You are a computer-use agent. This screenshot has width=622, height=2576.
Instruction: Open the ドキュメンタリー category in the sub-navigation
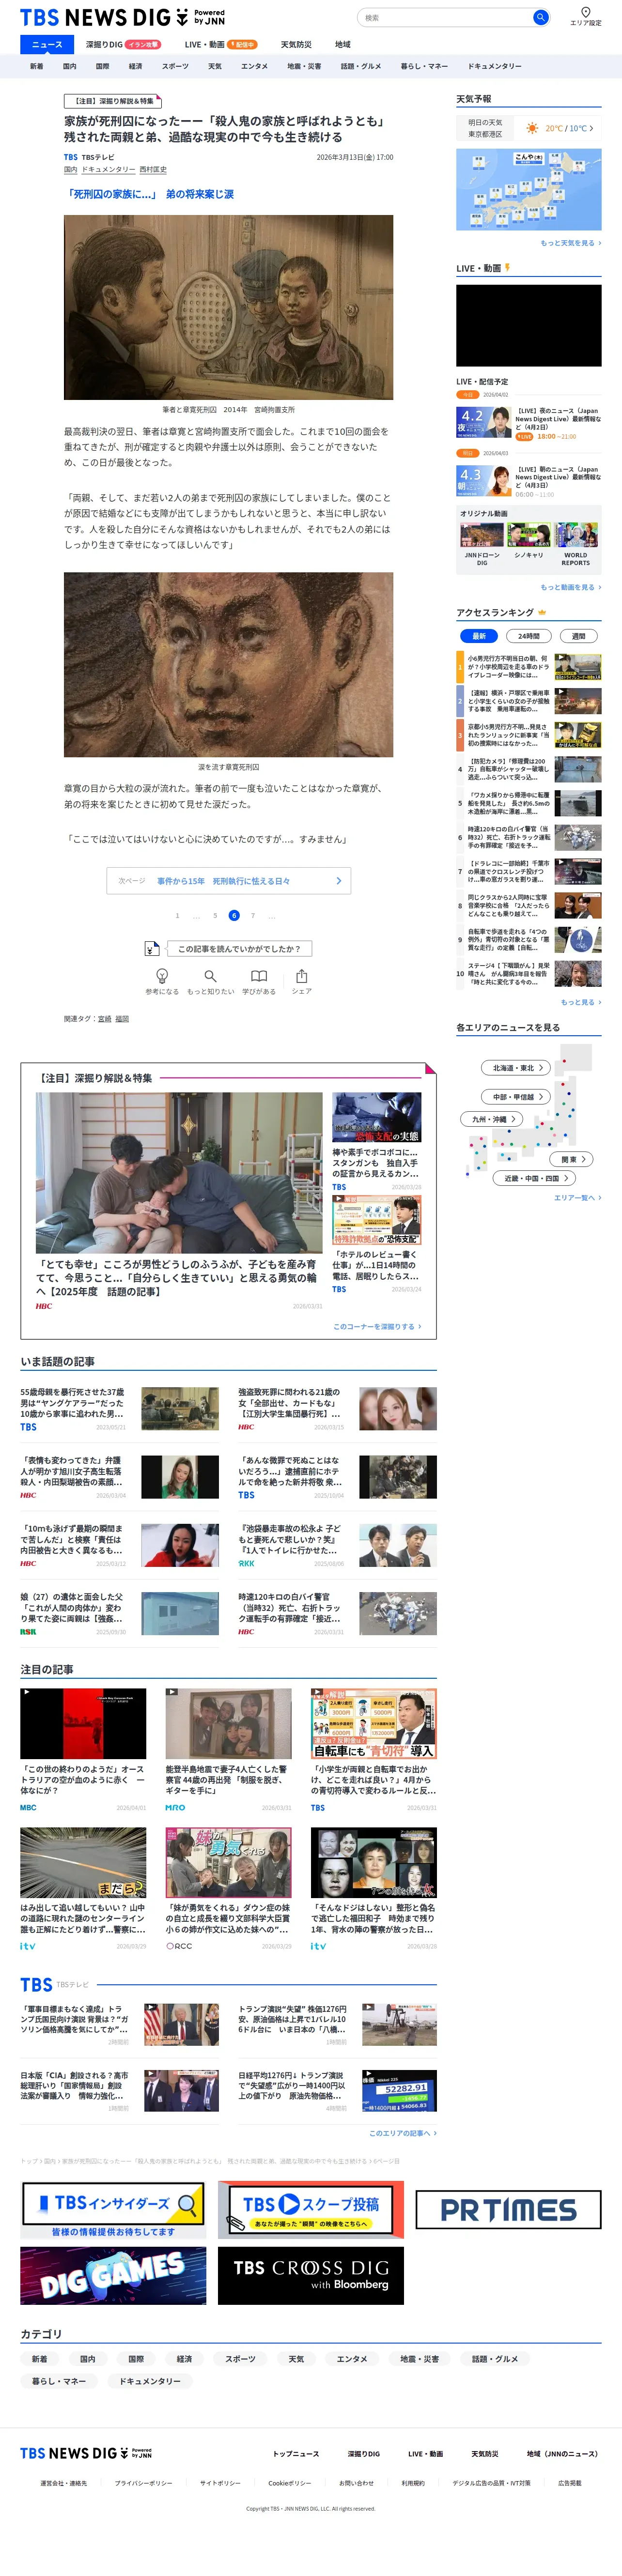pyautogui.click(x=495, y=66)
